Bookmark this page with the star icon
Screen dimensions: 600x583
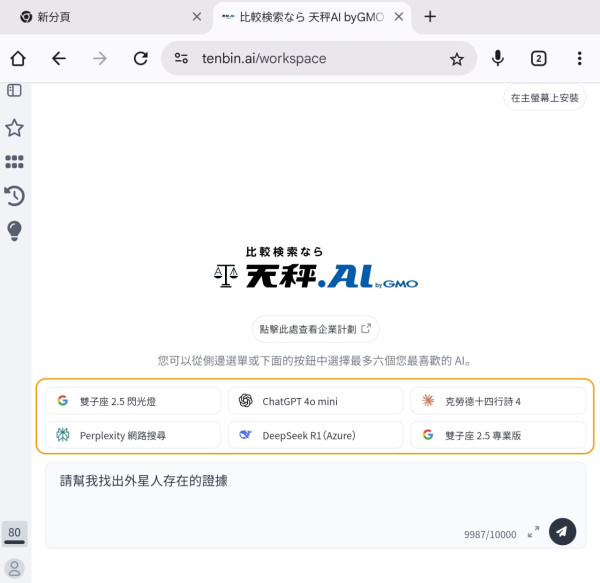(x=457, y=59)
